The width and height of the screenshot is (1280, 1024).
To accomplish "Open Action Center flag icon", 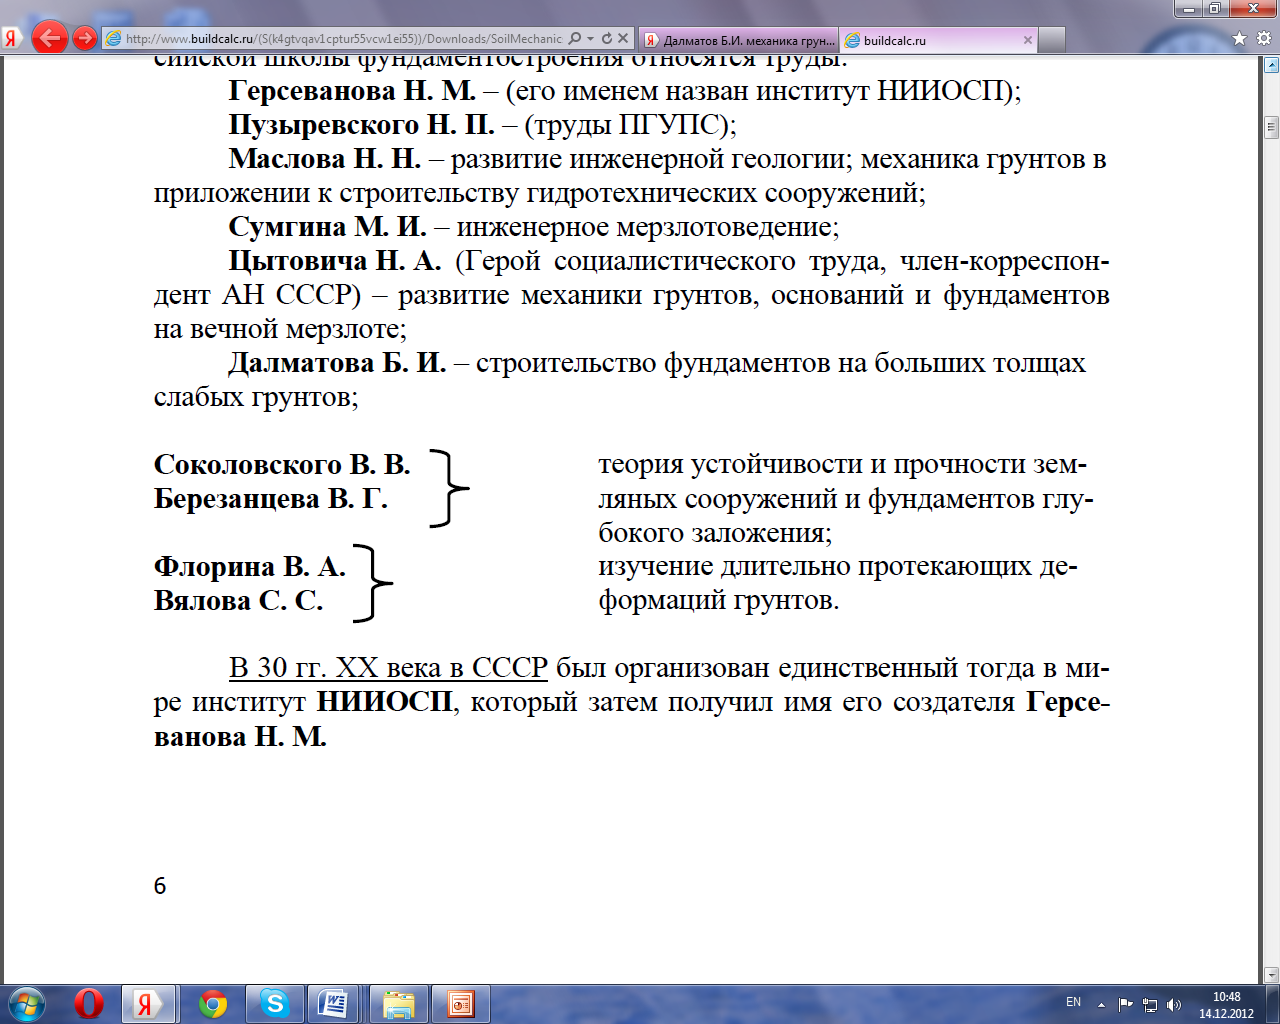I will coord(1126,1004).
